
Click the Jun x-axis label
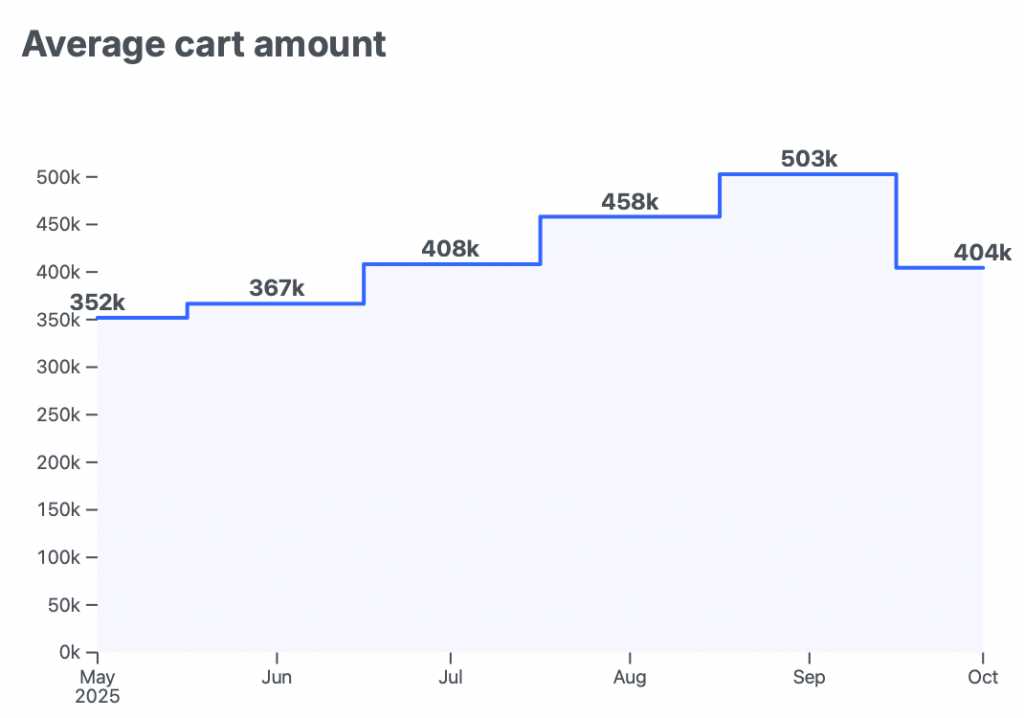(276, 678)
